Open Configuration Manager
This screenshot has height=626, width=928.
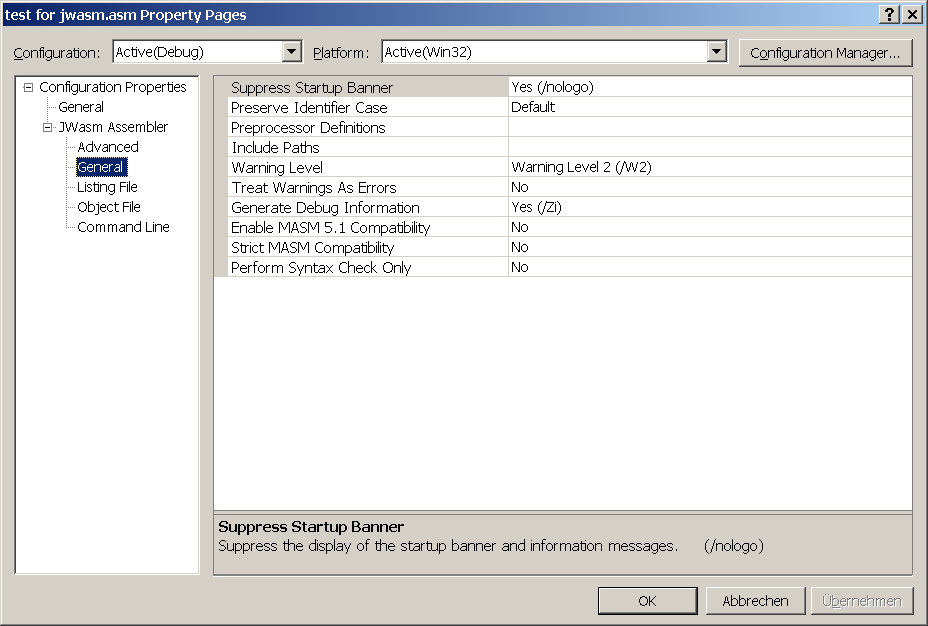825,53
